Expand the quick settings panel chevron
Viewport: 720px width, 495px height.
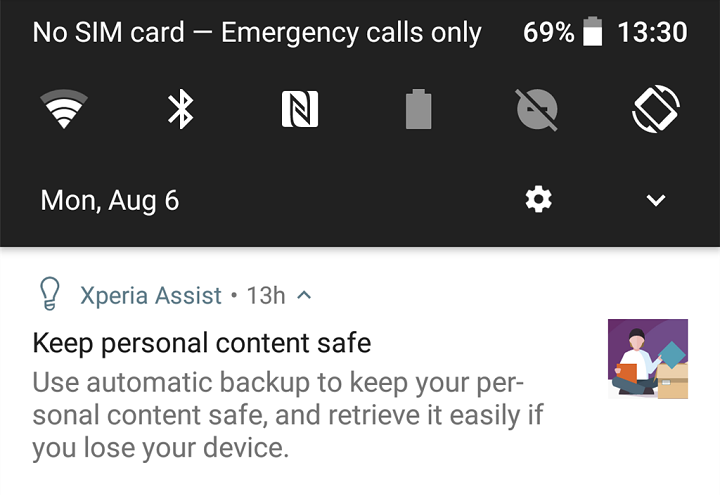click(x=656, y=200)
